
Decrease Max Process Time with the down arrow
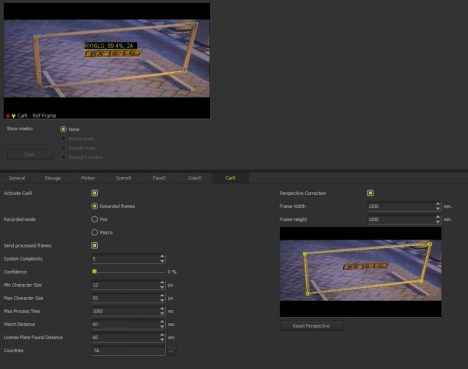[x=162, y=313]
